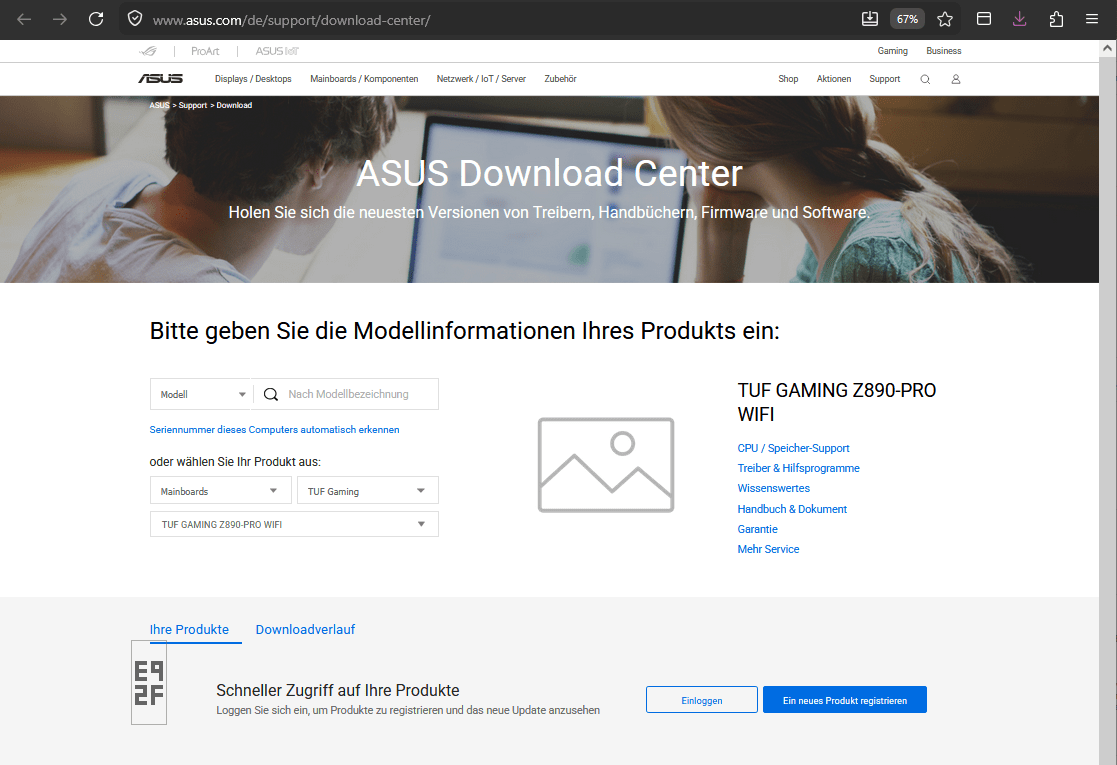Open the Netzwerk / IoT / Server menu

pyautogui.click(x=481, y=79)
